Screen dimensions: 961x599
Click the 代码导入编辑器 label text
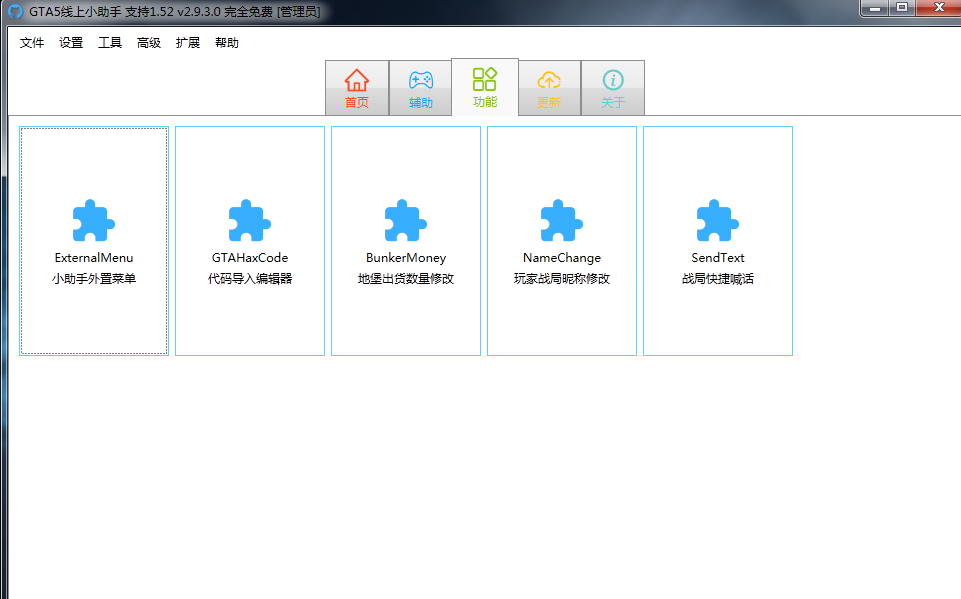coord(250,279)
